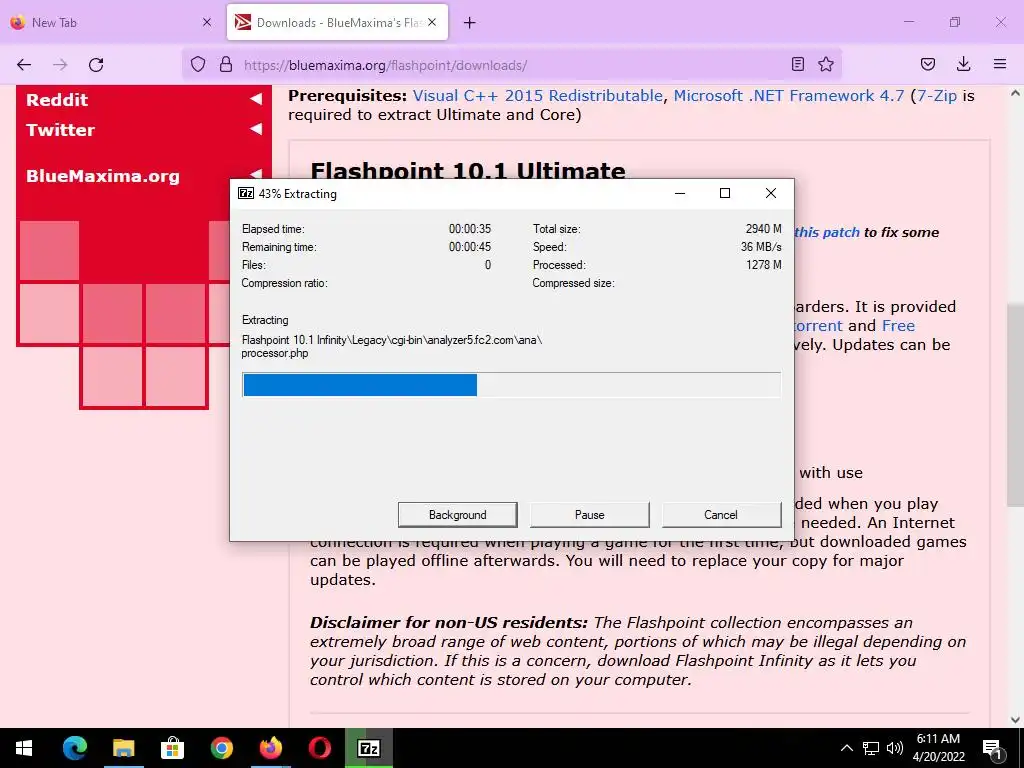This screenshot has height=768, width=1024.
Task: Click the Background button in 7-Zip dialog
Action: click(458, 515)
